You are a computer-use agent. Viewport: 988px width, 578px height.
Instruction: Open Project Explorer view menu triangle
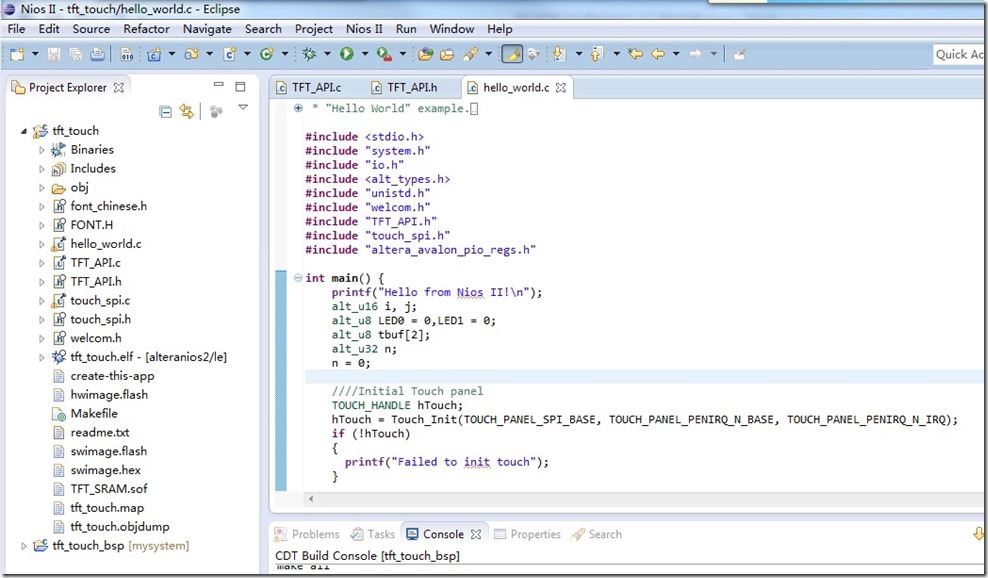point(243,107)
